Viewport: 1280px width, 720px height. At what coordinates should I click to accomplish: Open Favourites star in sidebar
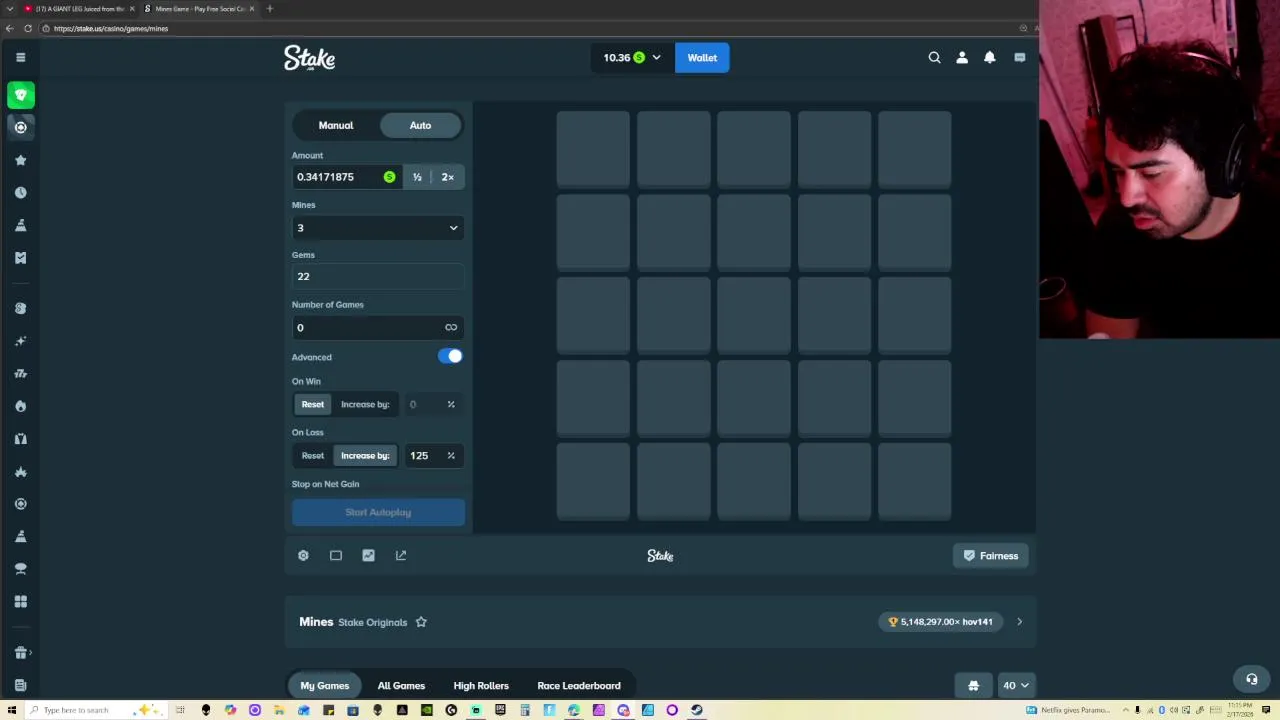[x=20, y=160]
